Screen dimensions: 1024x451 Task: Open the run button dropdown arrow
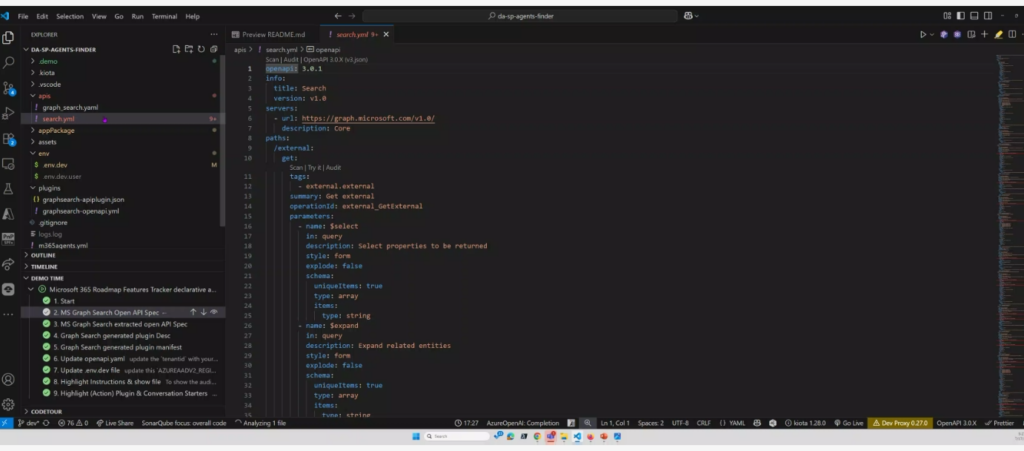click(x=931, y=35)
